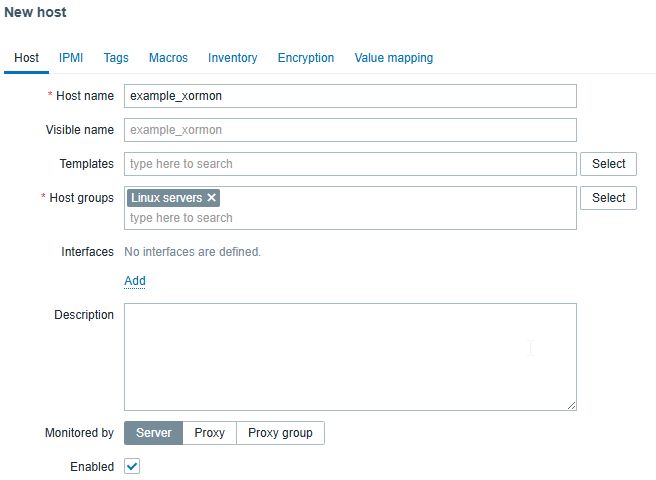This screenshot has height=480, width=656.
Task: Open the Encryption tab
Action: (305, 58)
